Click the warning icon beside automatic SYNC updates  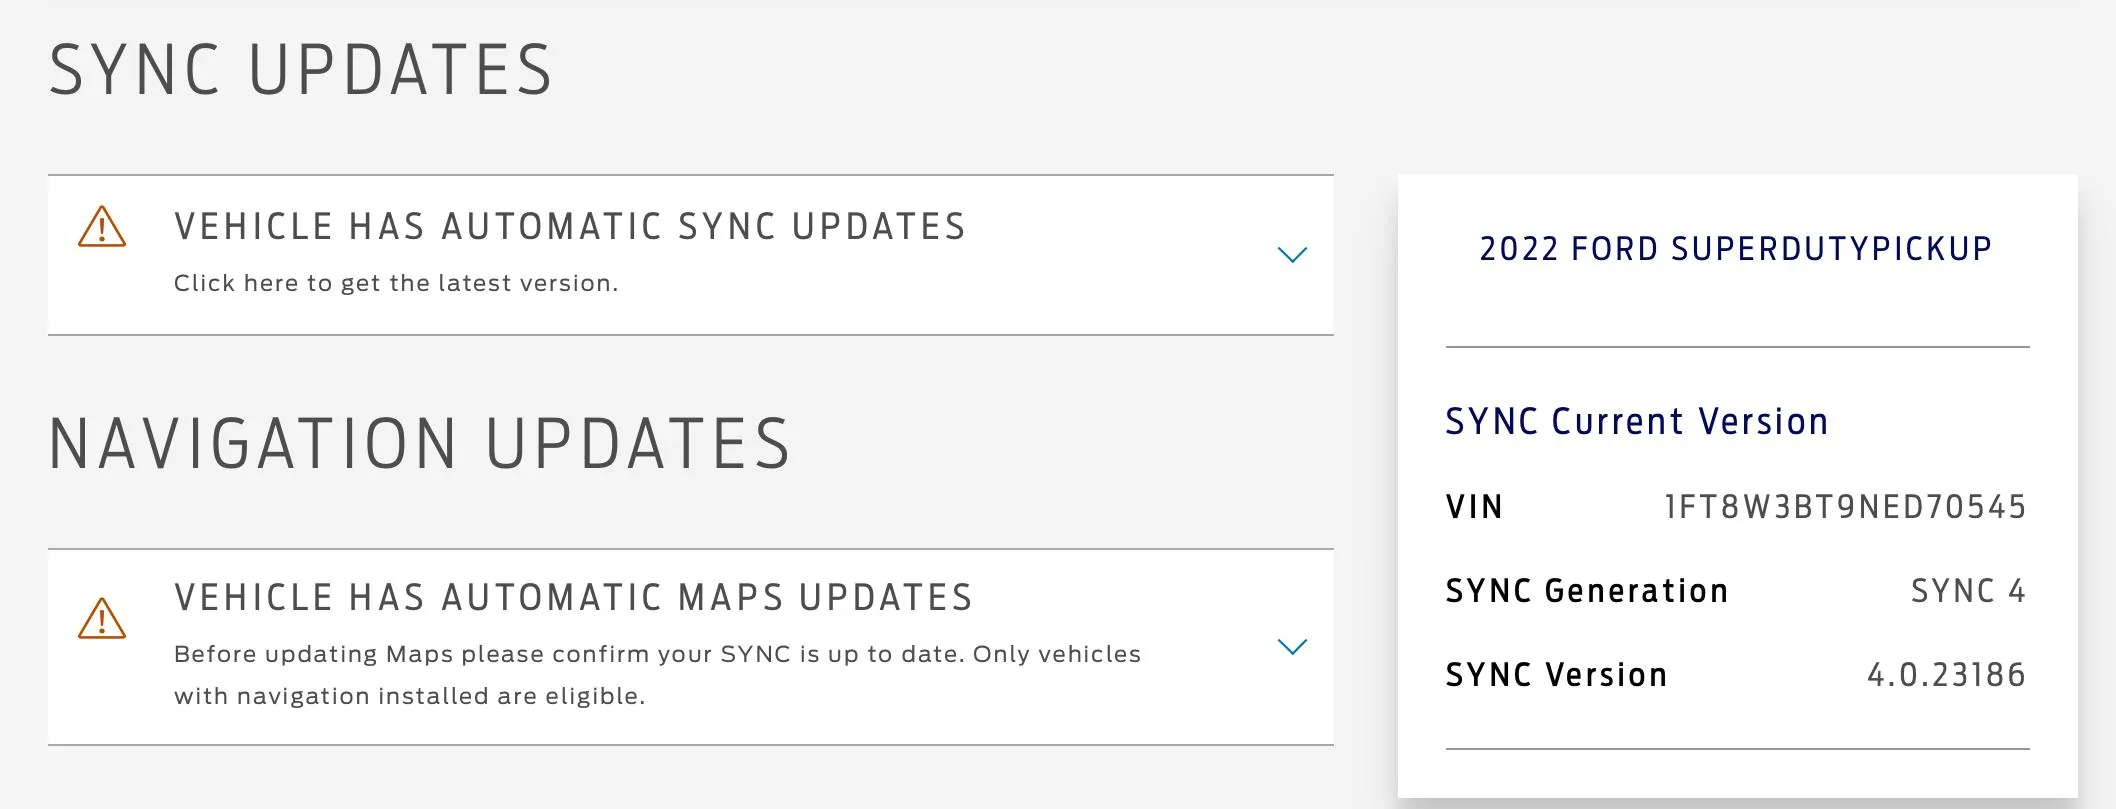coord(102,227)
